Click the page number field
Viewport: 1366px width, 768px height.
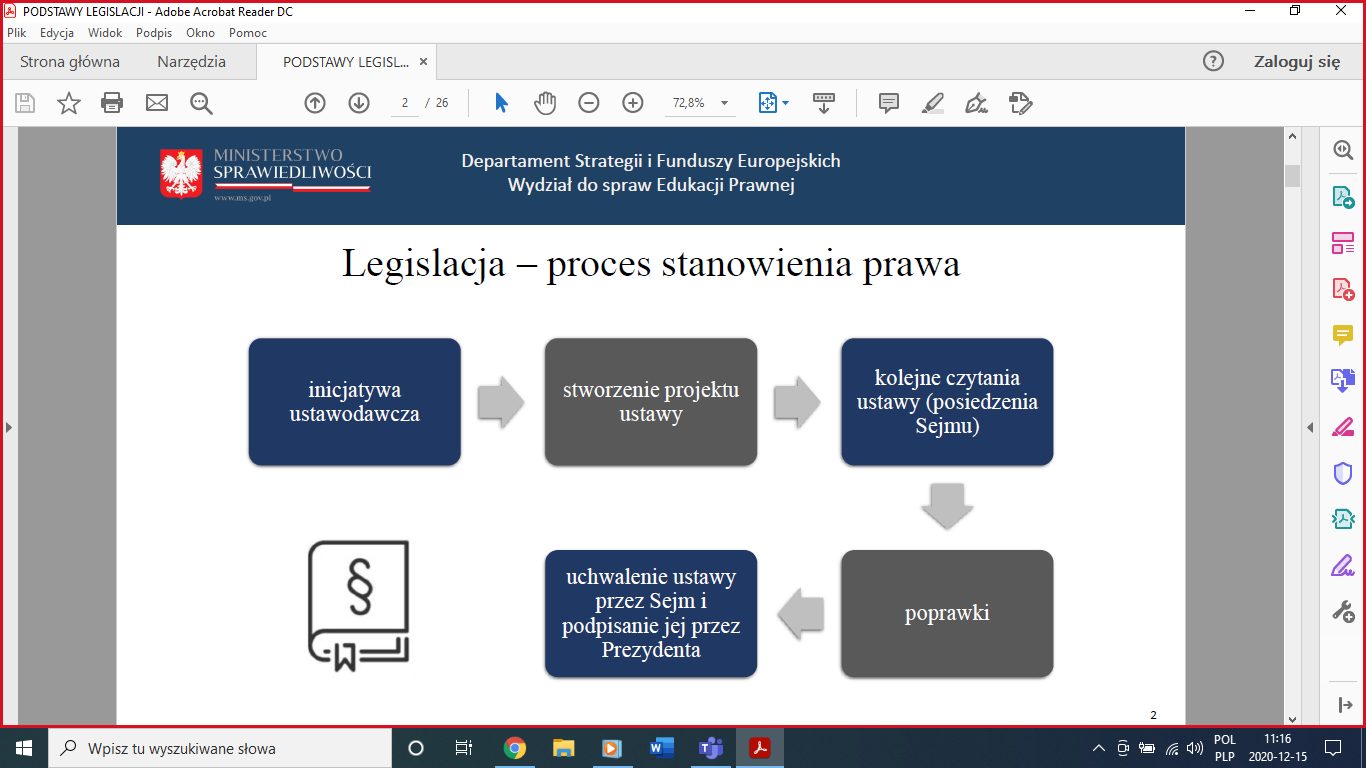(405, 103)
